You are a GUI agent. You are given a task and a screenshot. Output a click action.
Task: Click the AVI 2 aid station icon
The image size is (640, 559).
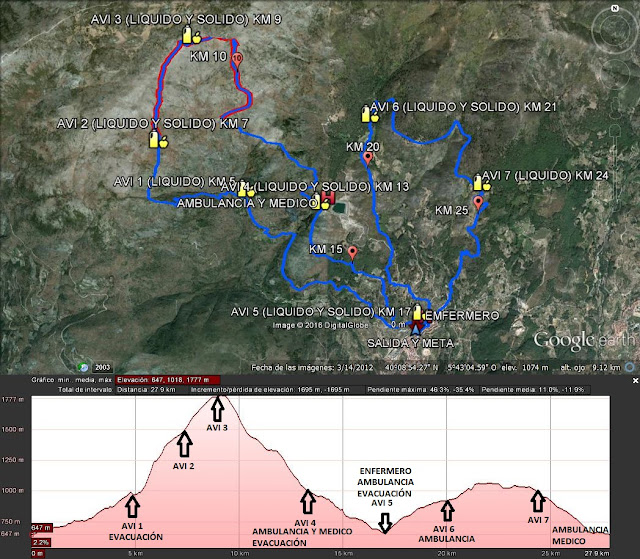(158, 139)
